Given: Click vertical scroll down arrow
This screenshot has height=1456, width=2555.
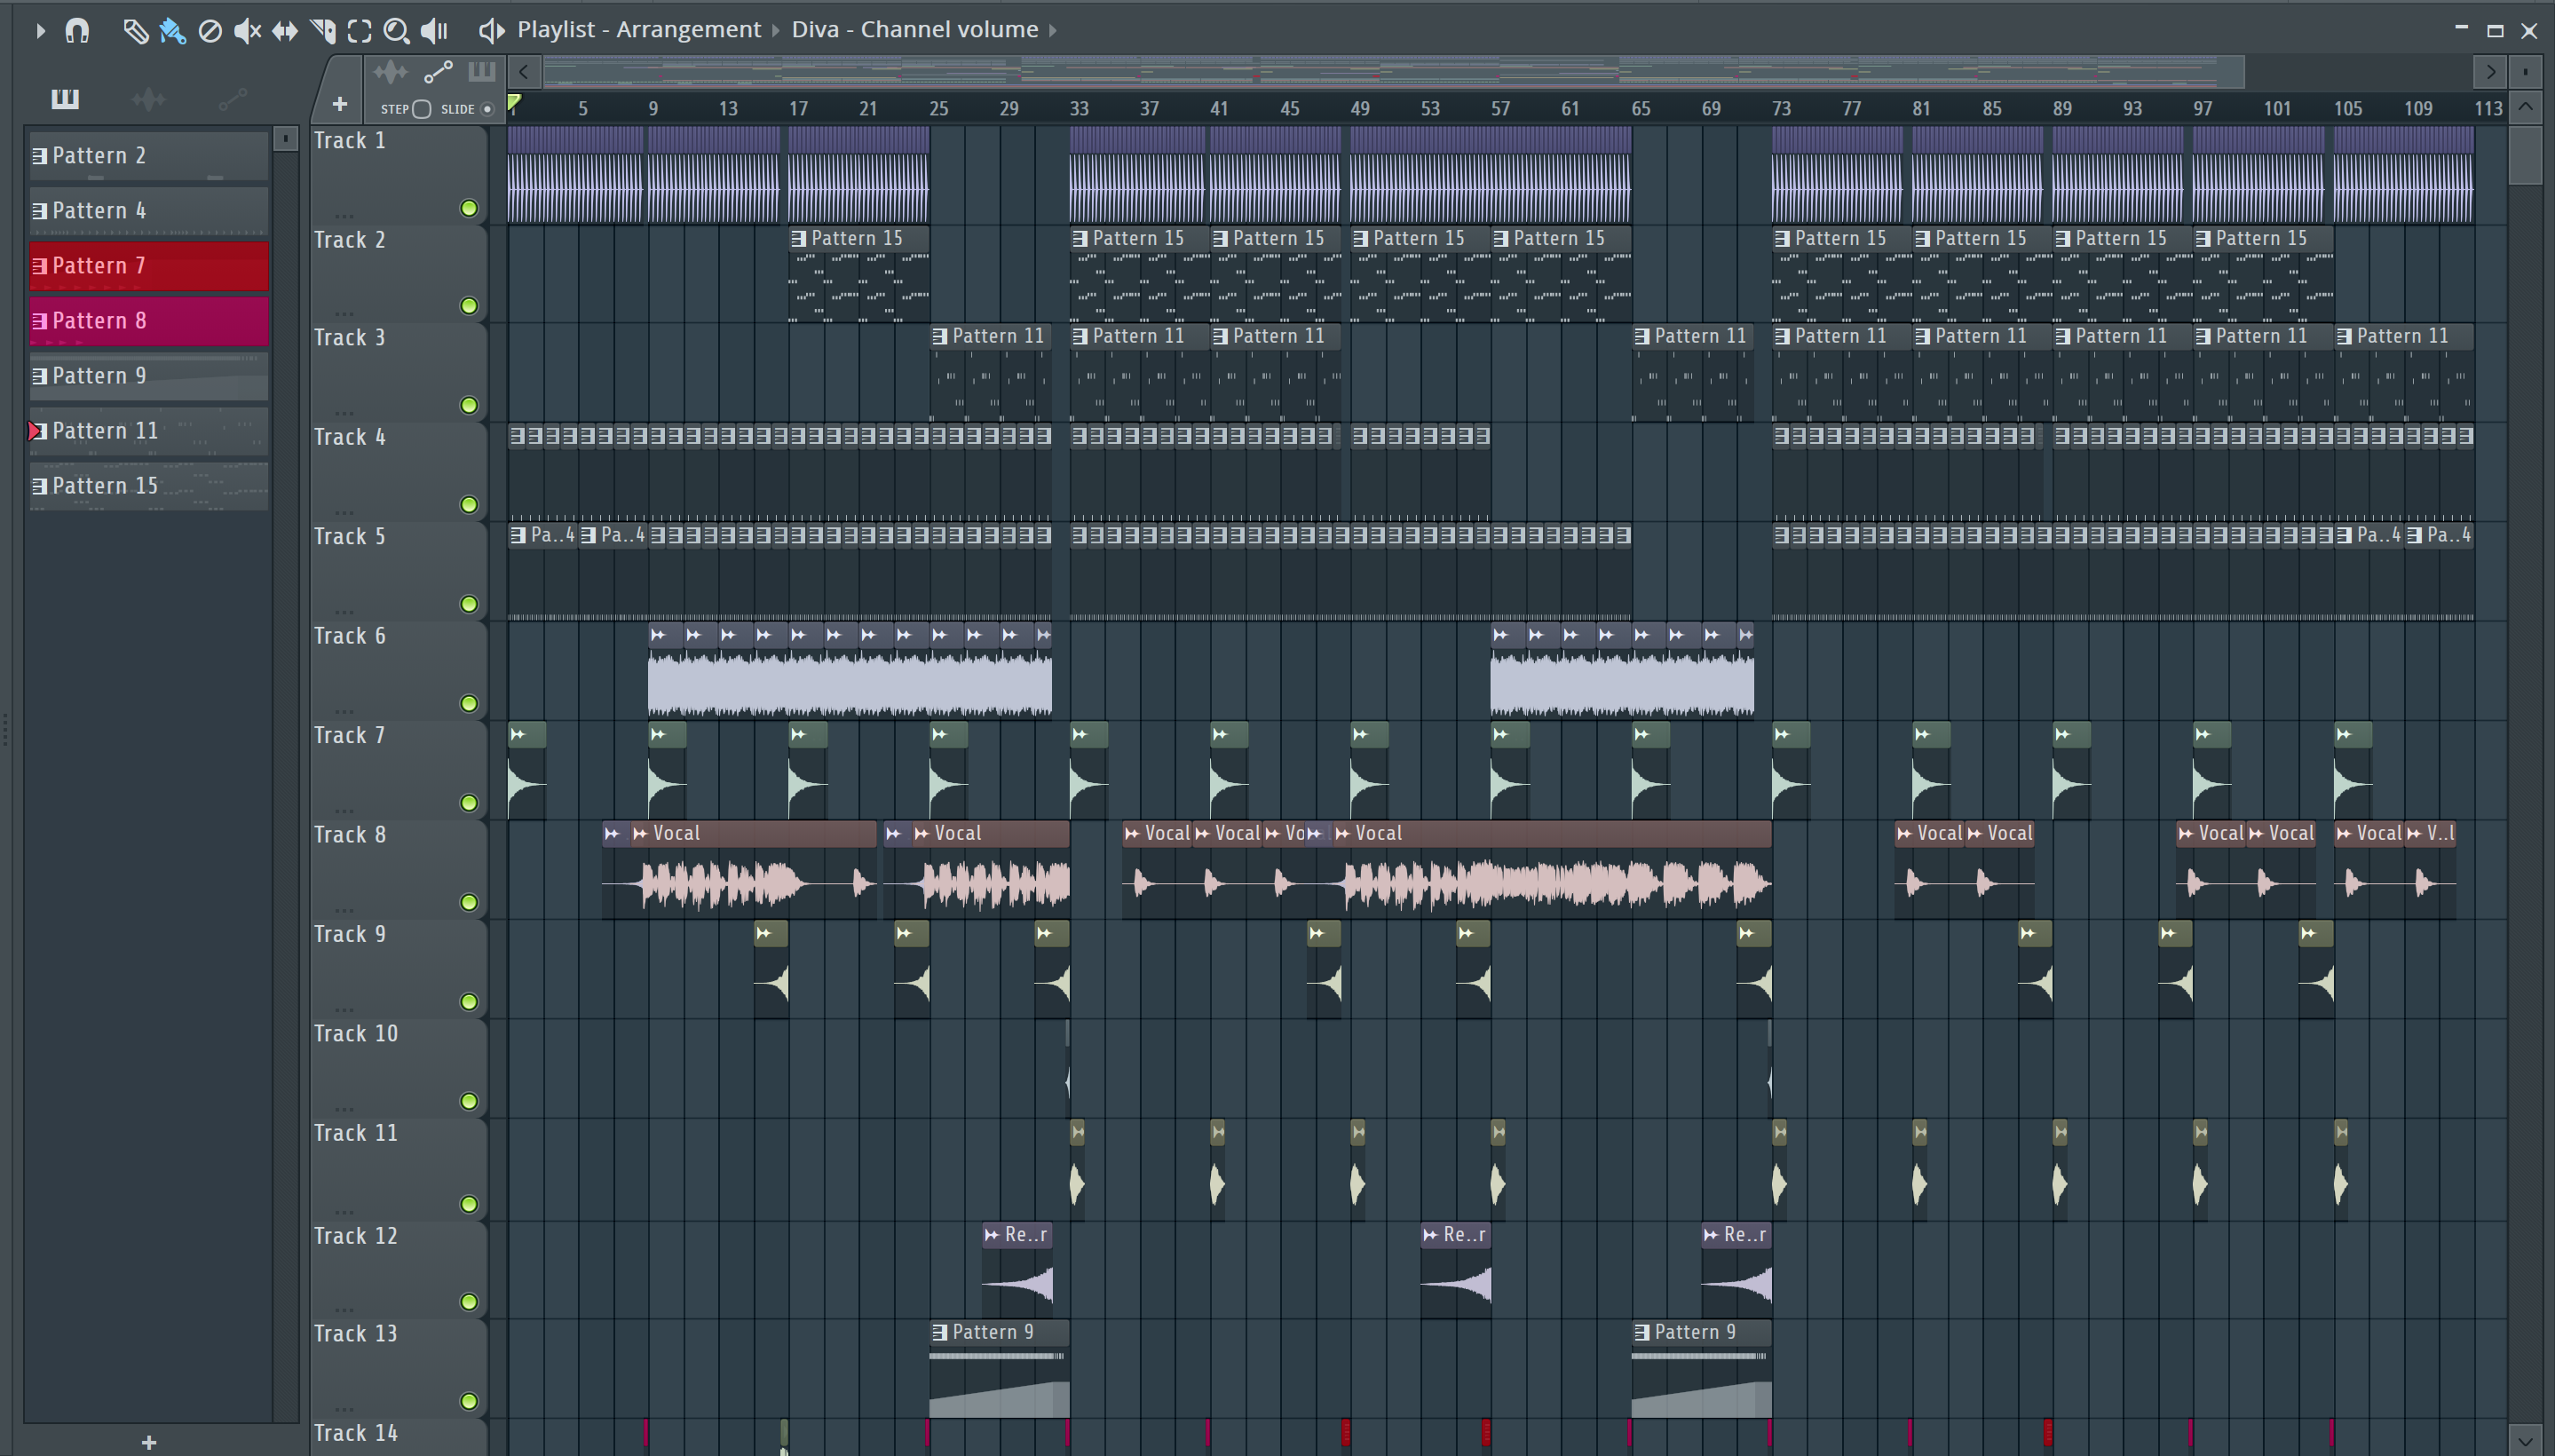Looking at the screenshot, I should pos(2526,1441).
